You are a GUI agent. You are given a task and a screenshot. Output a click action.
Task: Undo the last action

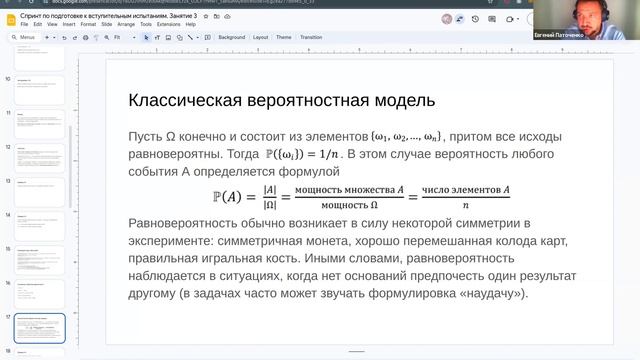click(x=64, y=37)
